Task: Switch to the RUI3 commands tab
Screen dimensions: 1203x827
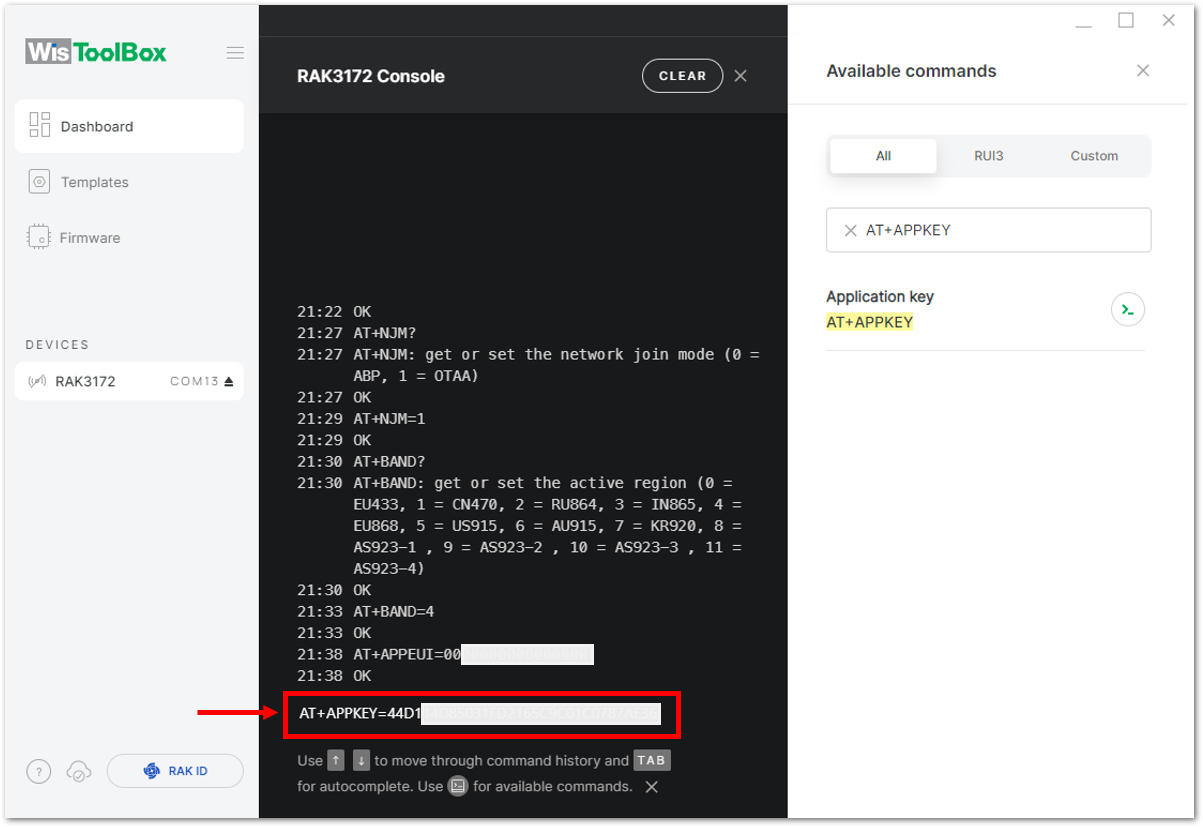Action: [x=989, y=156]
